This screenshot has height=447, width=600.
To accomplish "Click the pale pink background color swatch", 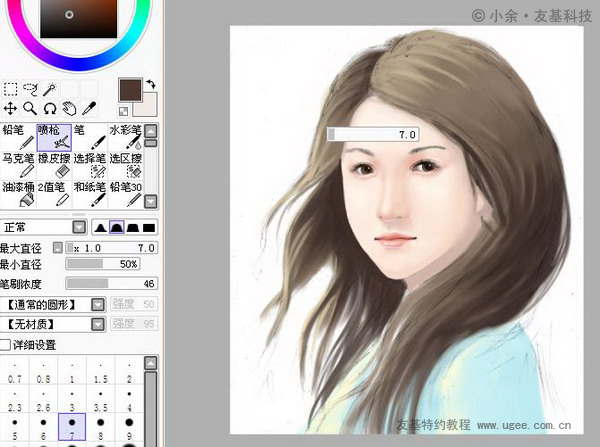I will point(148,106).
